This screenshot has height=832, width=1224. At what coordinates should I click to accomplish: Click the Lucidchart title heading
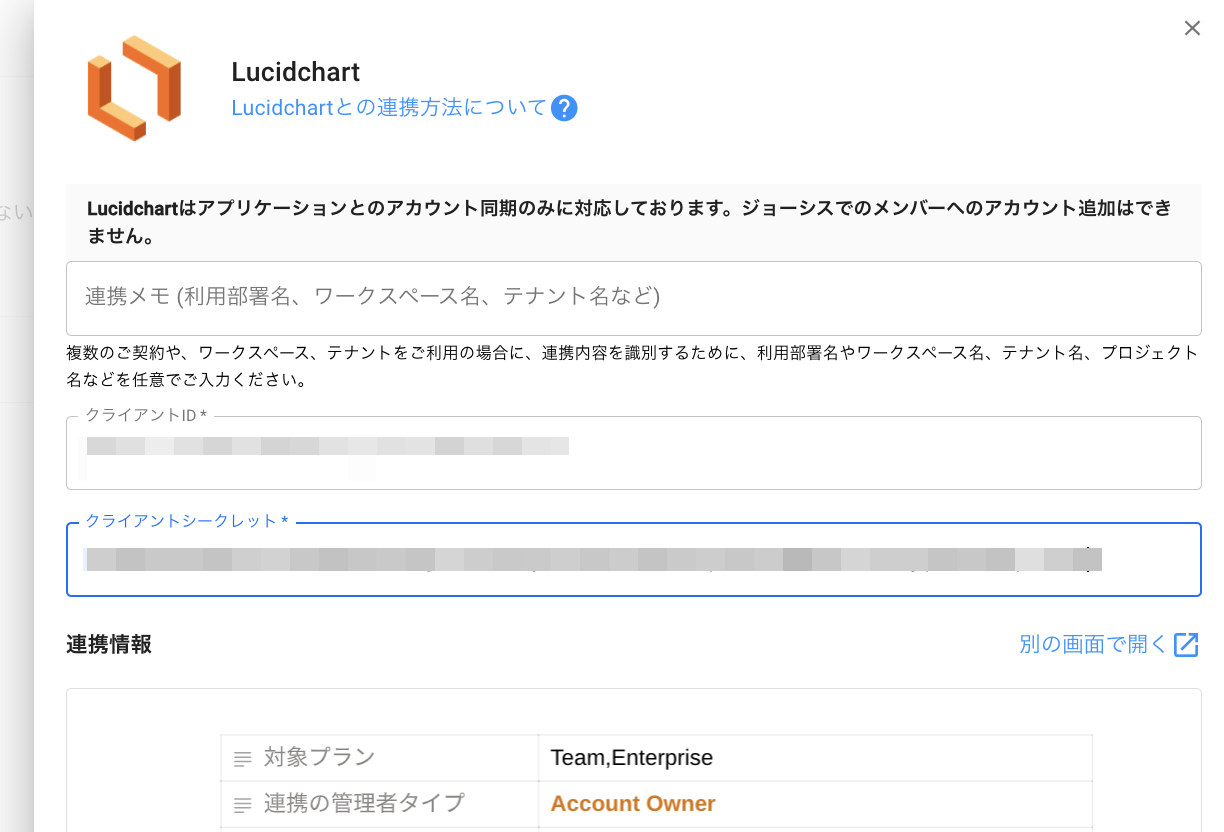coord(295,72)
